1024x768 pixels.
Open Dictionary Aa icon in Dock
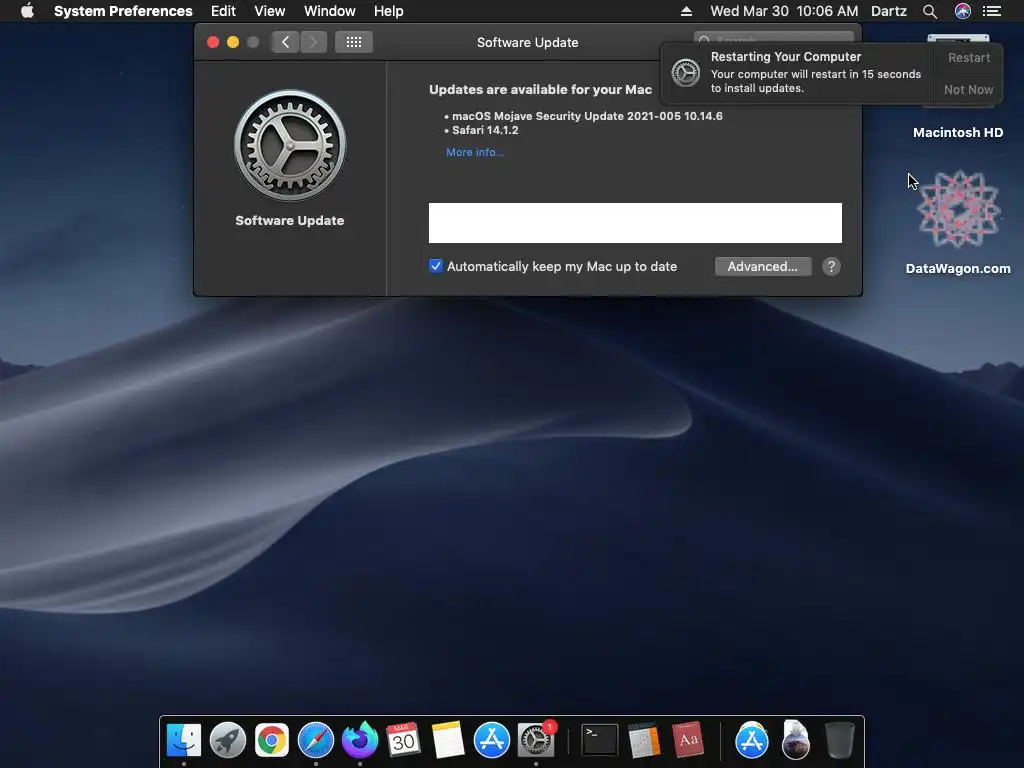pyautogui.click(x=688, y=740)
